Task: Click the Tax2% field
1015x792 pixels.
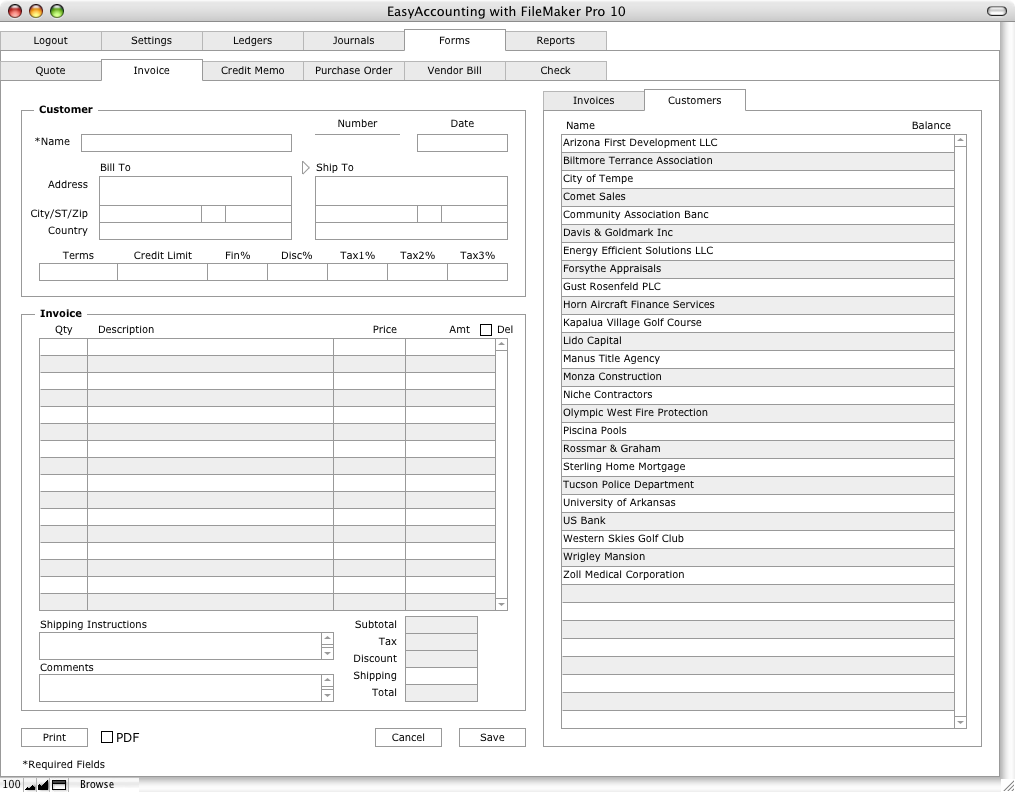Action: tap(418, 272)
